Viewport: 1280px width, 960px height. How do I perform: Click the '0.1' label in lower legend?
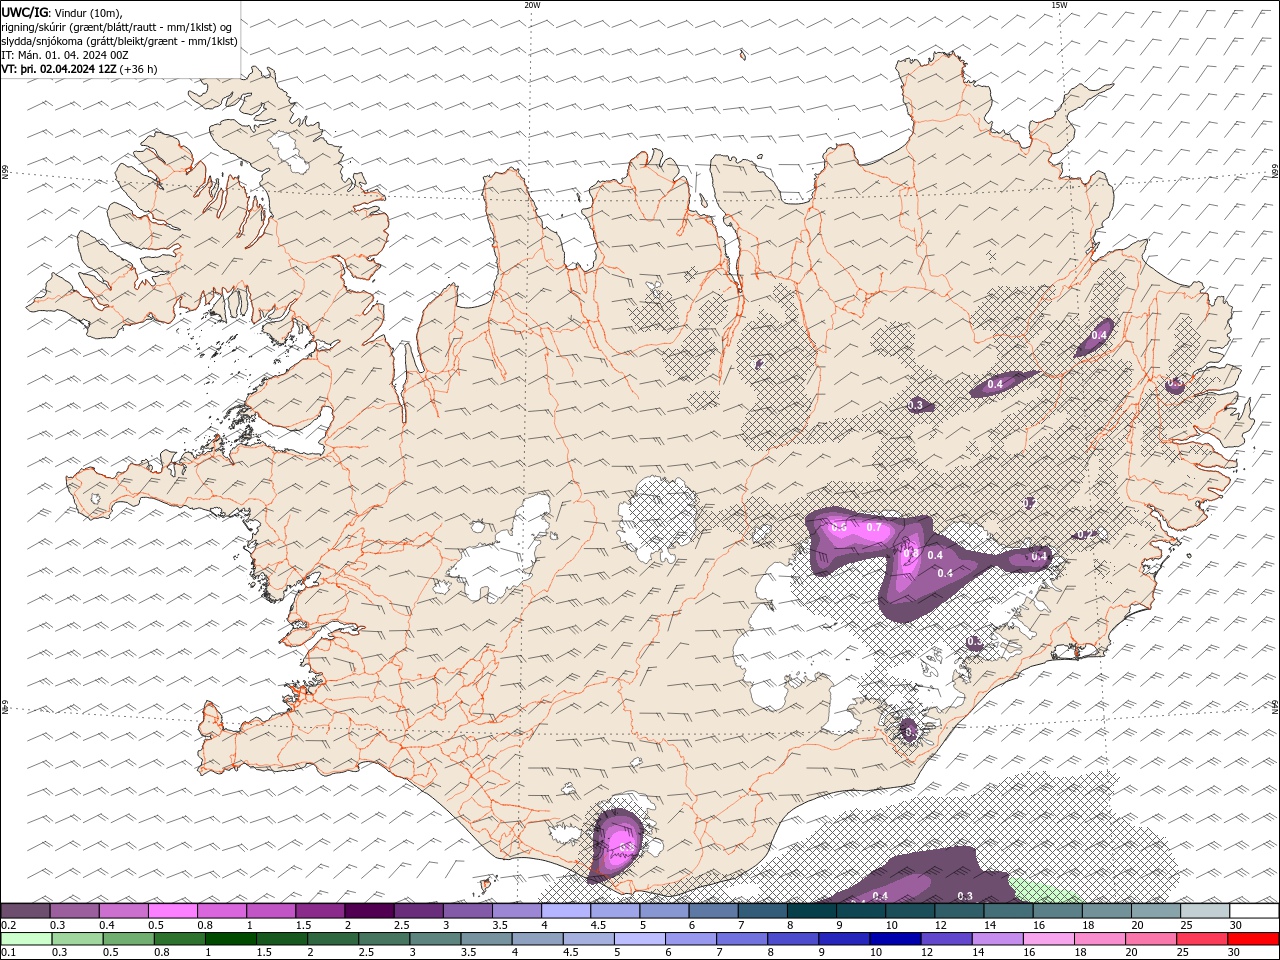click(7, 953)
